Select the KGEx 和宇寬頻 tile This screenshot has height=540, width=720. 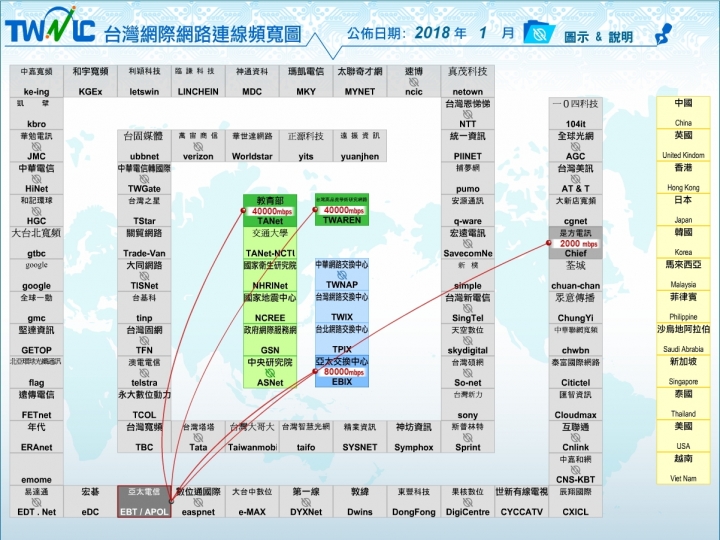90,81
